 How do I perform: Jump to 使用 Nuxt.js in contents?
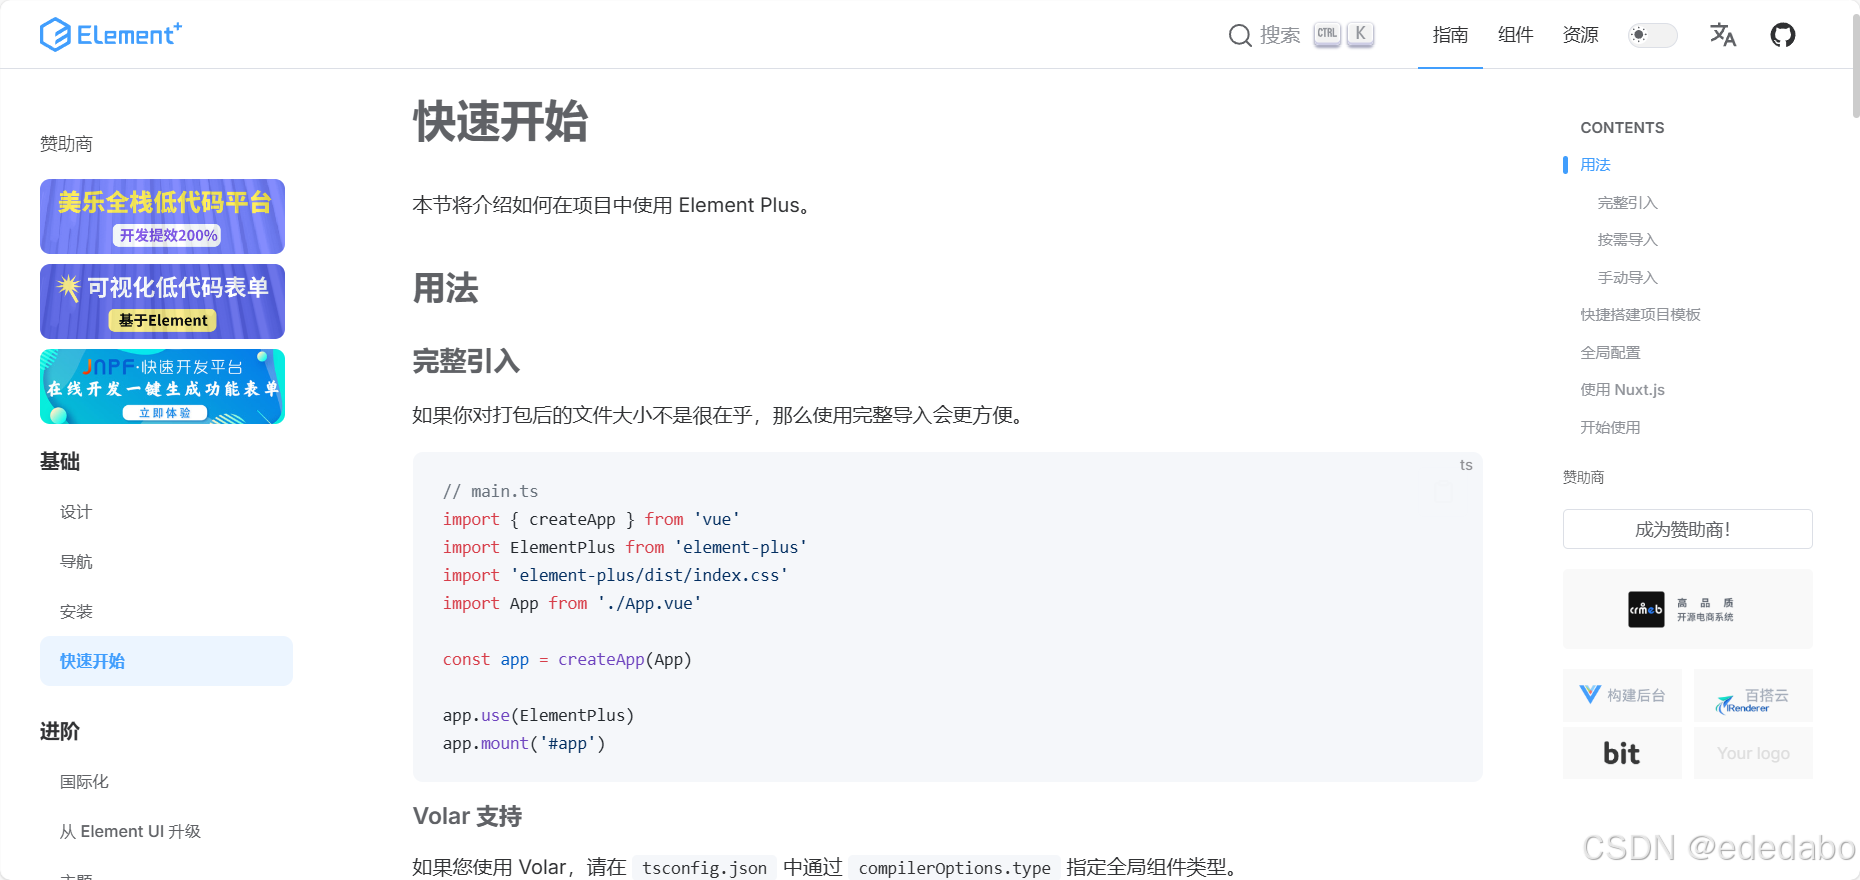coord(1622,390)
